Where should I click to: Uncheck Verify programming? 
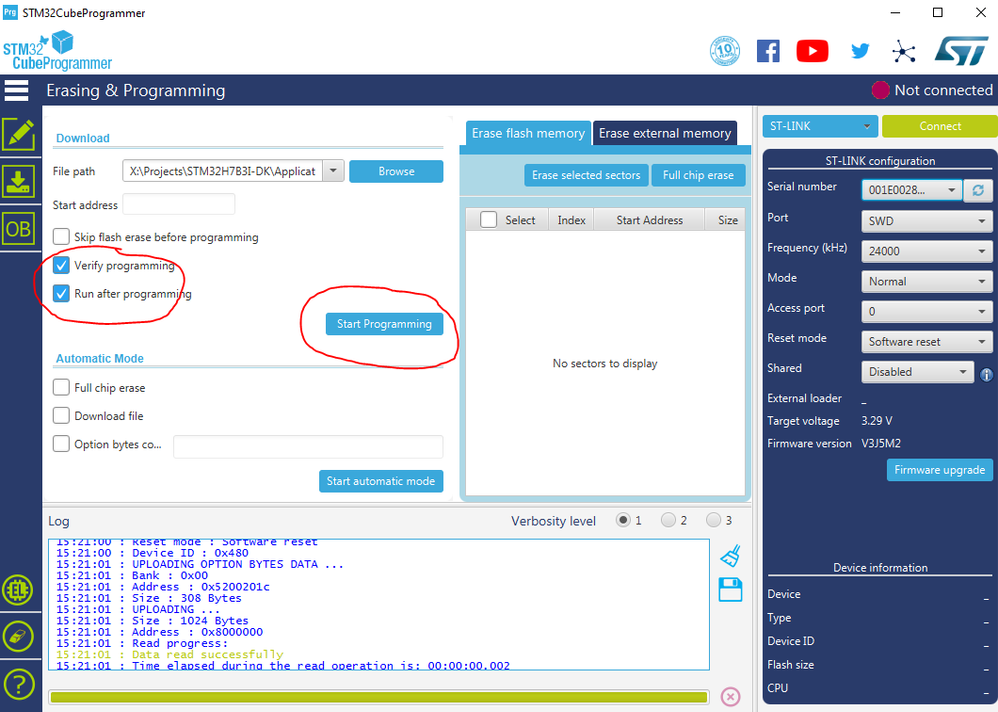coord(61,265)
